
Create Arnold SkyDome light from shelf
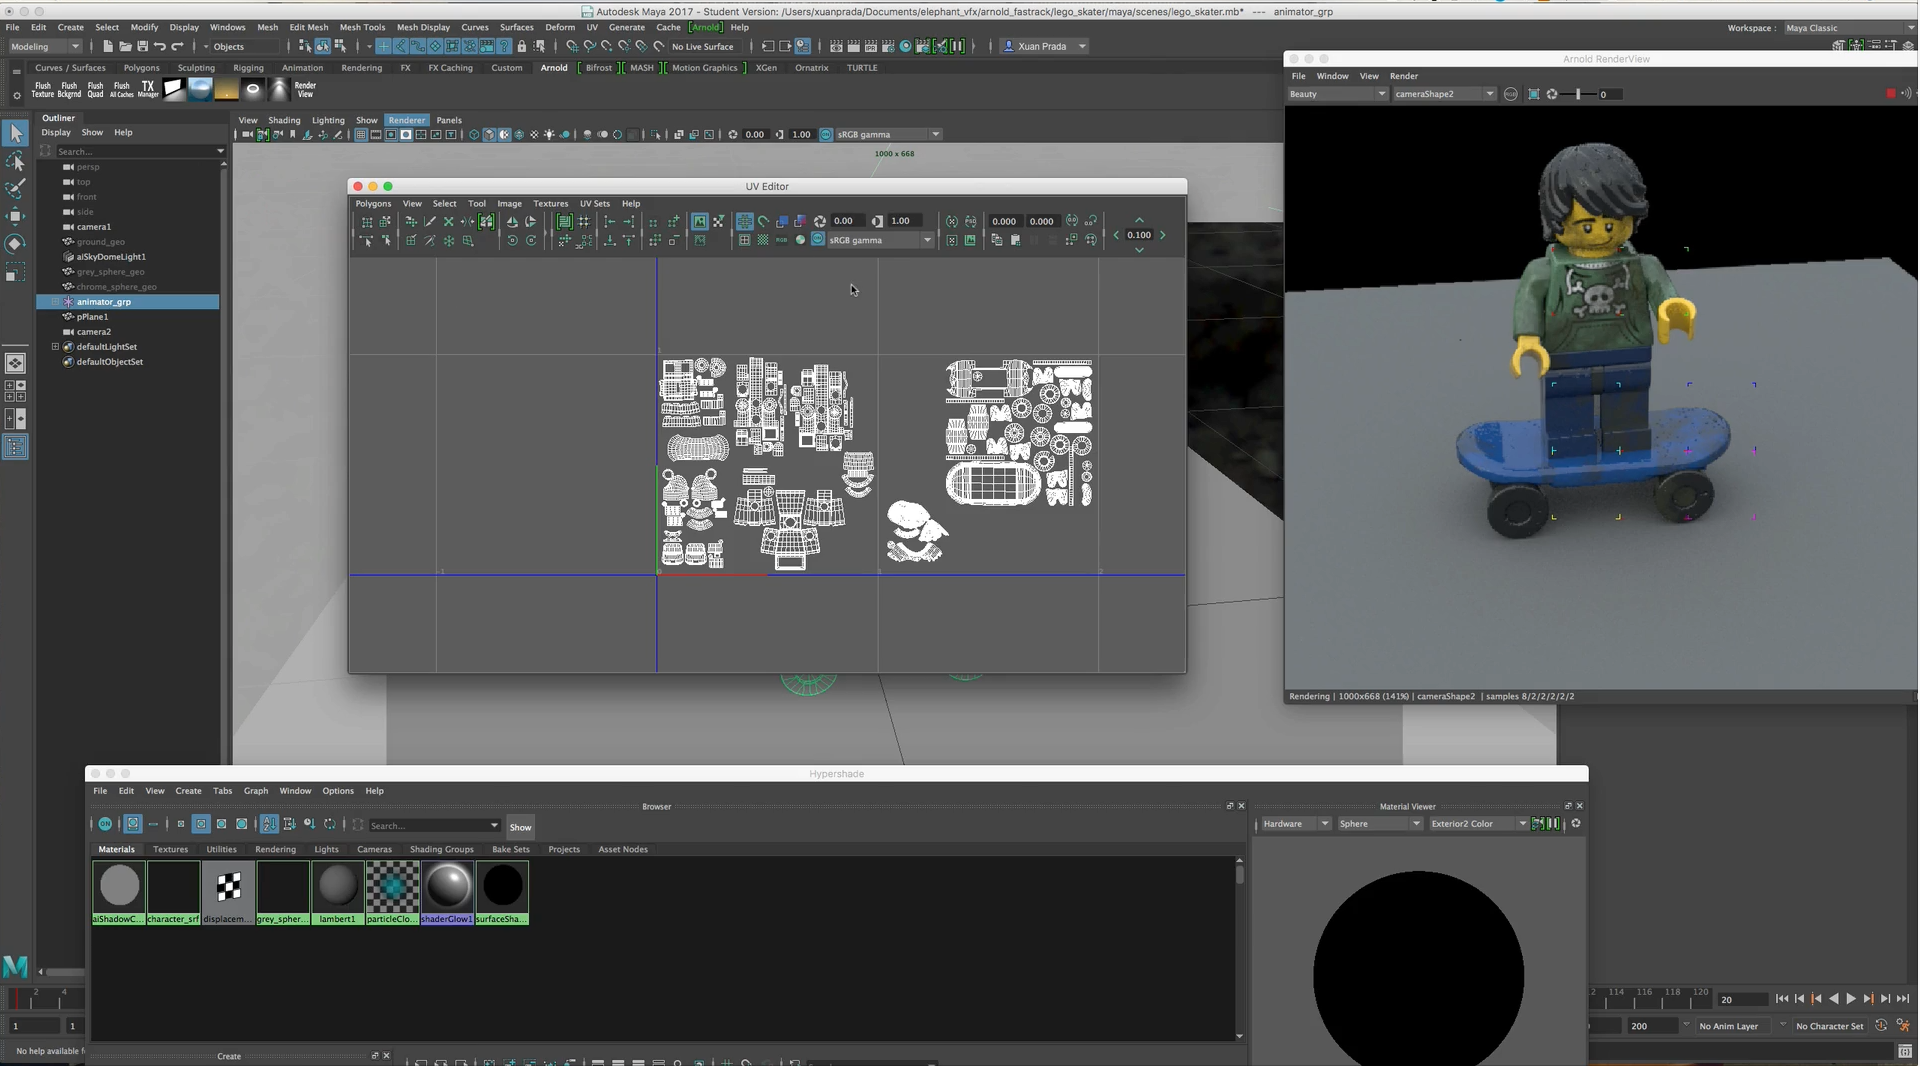(200, 90)
